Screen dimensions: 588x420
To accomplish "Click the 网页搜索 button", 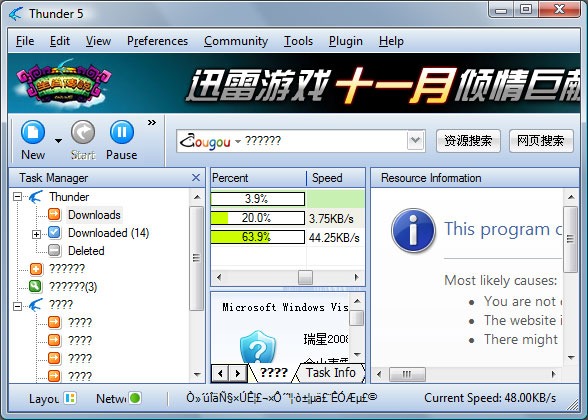I will coord(541,141).
